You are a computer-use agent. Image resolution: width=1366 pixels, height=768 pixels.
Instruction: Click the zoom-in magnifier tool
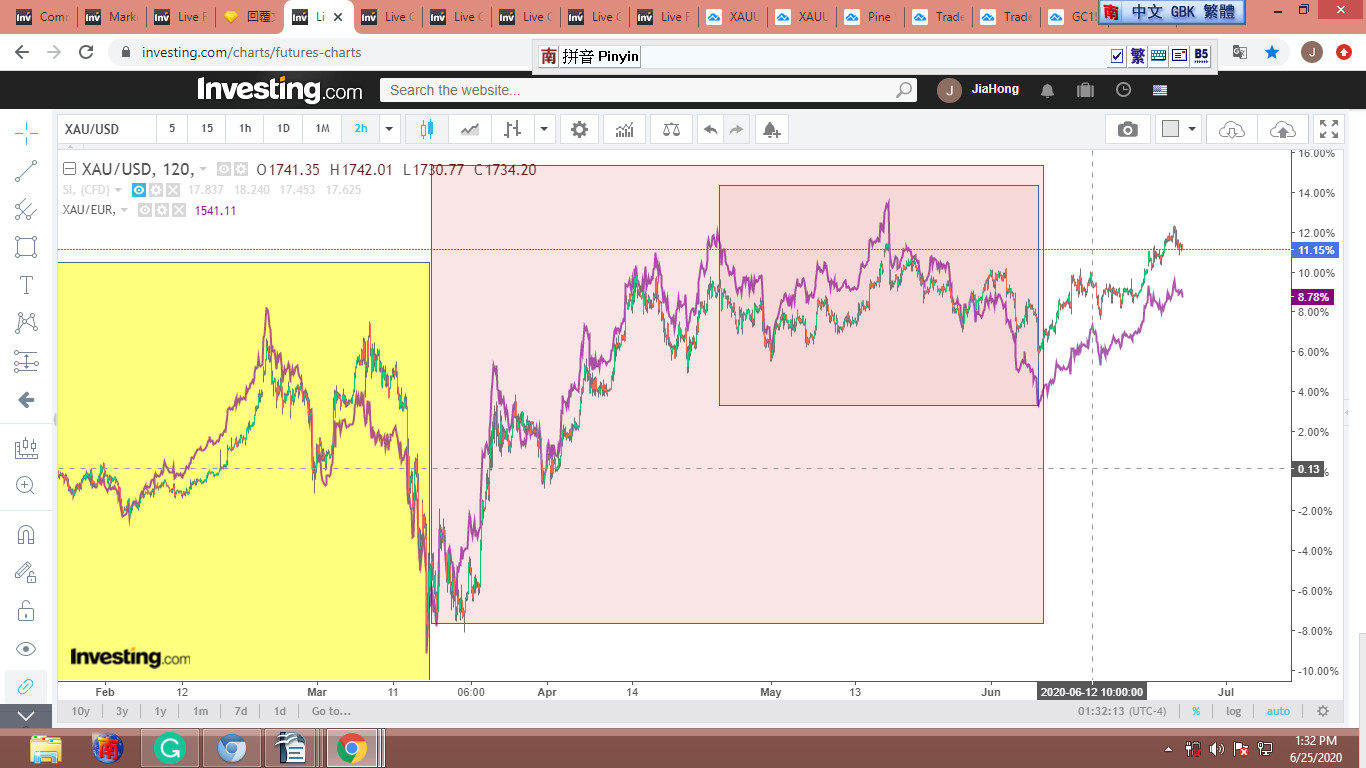(x=26, y=485)
